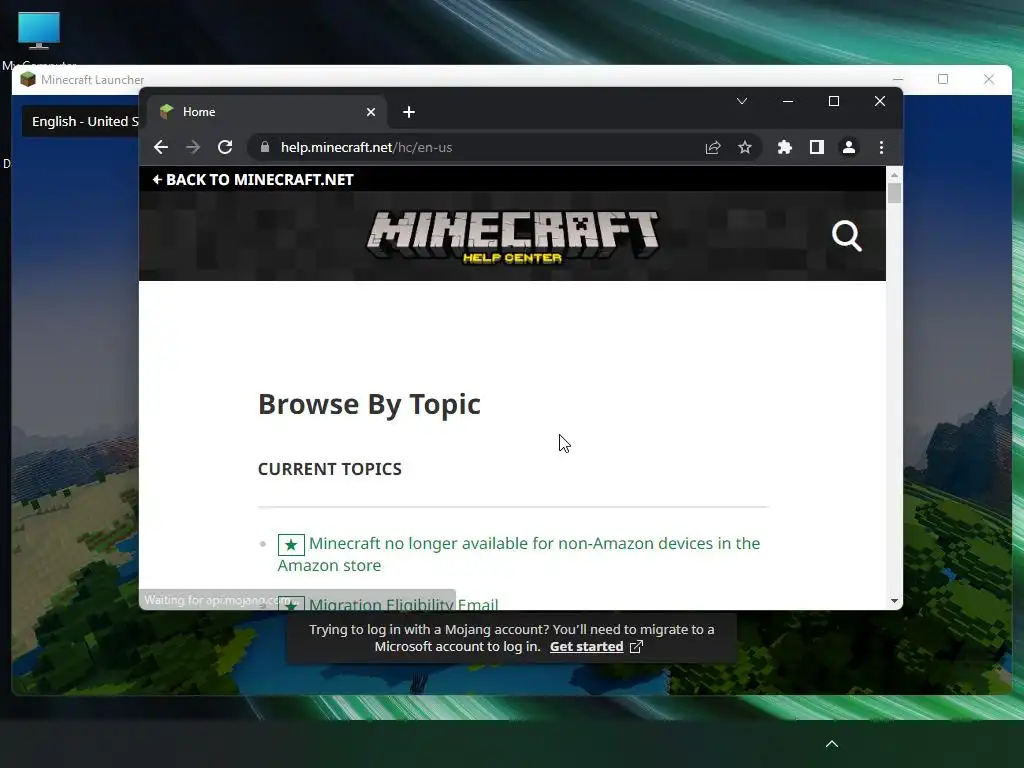Open search with magnifier icon
This screenshot has height=768, width=1024.
coord(847,236)
